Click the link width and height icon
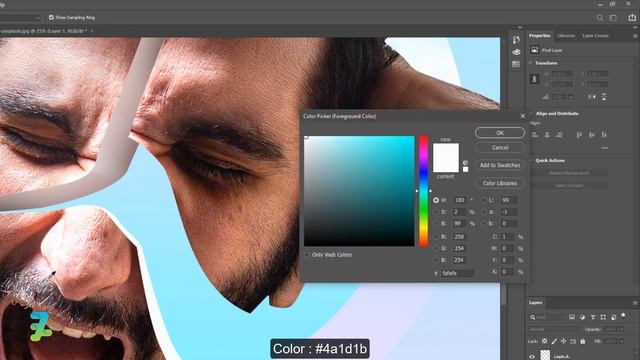The image size is (640, 360). pos(534,79)
